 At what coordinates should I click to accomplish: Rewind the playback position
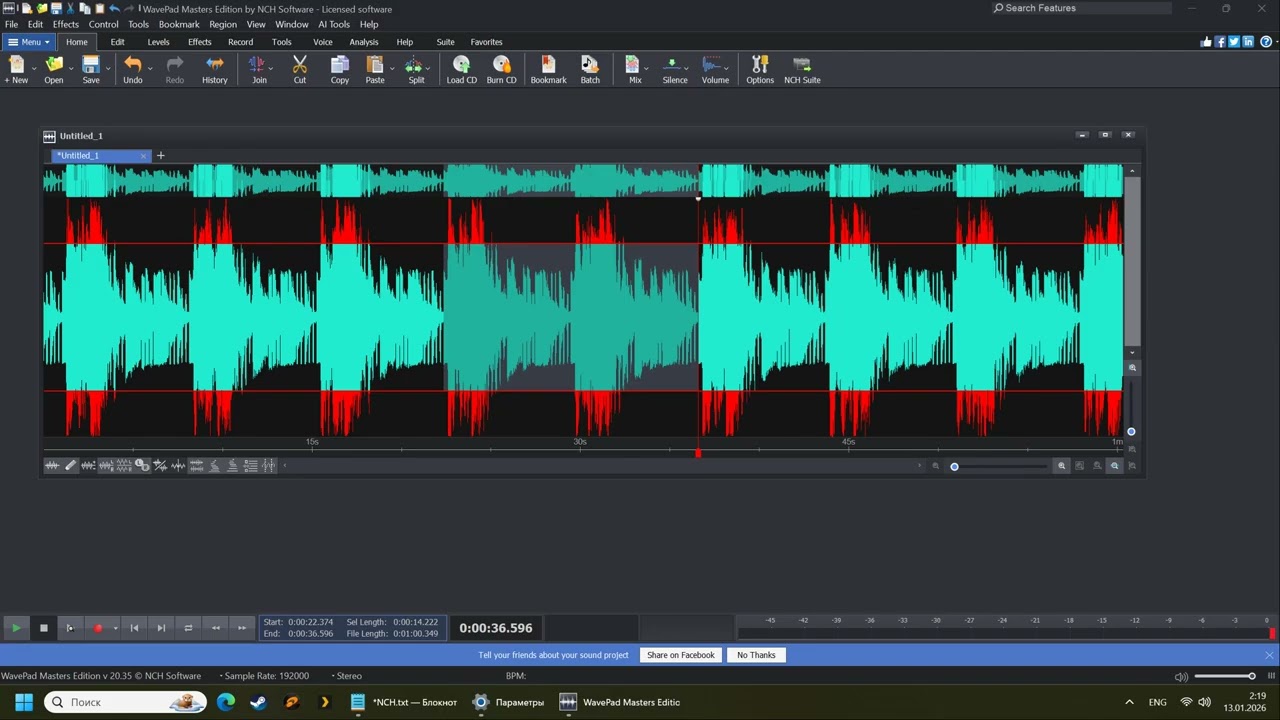coord(215,628)
